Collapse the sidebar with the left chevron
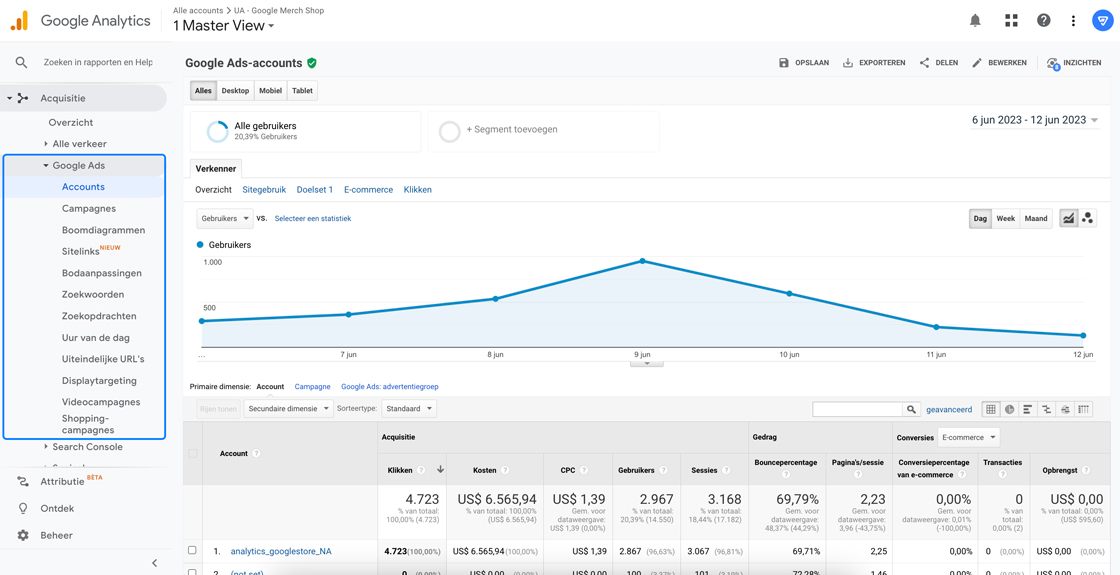The width and height of the screenshot is (1120, 575). pyautogui.click(x=155, y=563)
